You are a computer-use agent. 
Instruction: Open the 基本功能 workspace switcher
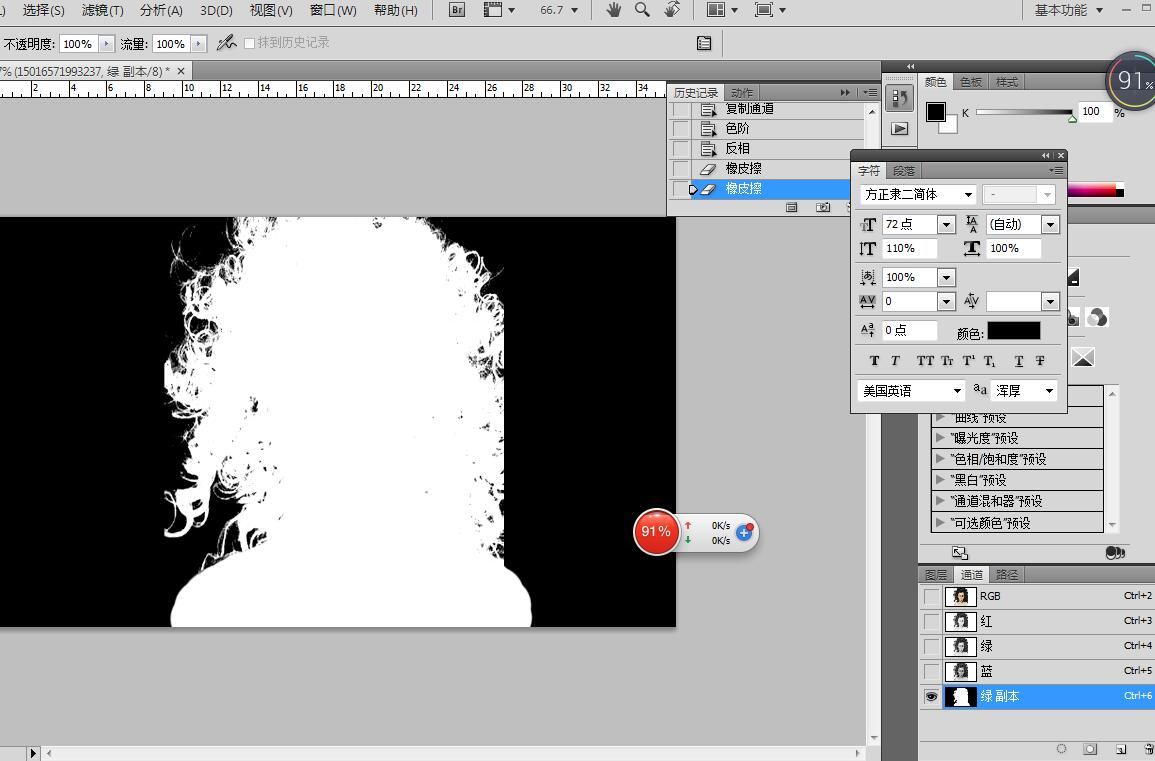click(1068, 10)
